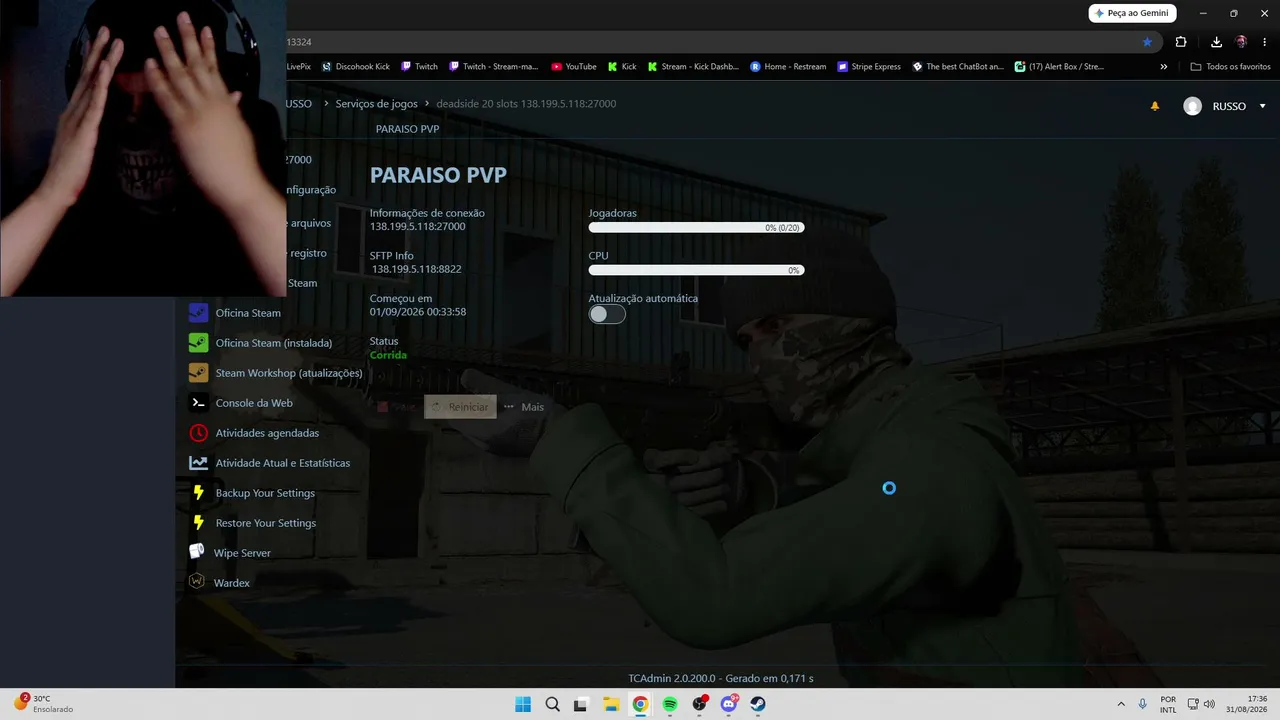Viewport: 1280px width, 720px height.
Task: Click the Chrome profile avatar
Action: (1241, 42)
